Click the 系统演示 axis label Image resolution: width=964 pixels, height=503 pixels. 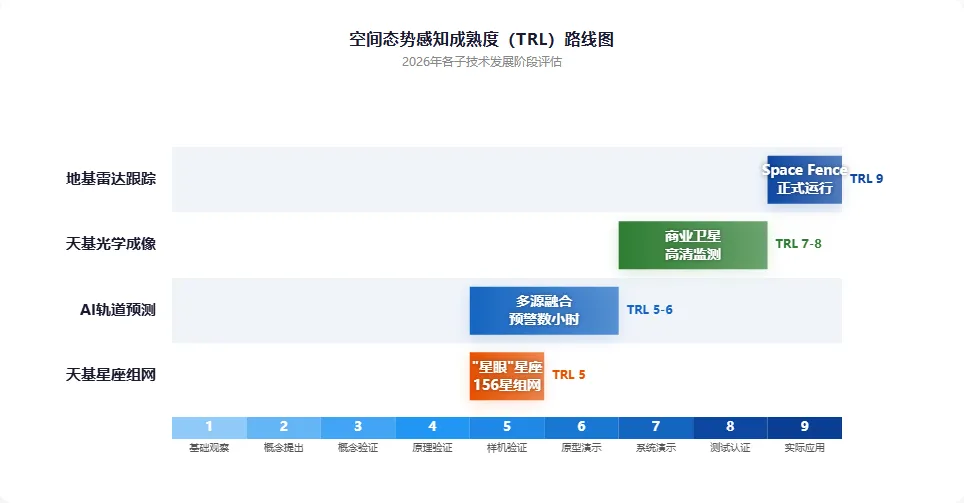pyautogui.click(x=655, y=448)
